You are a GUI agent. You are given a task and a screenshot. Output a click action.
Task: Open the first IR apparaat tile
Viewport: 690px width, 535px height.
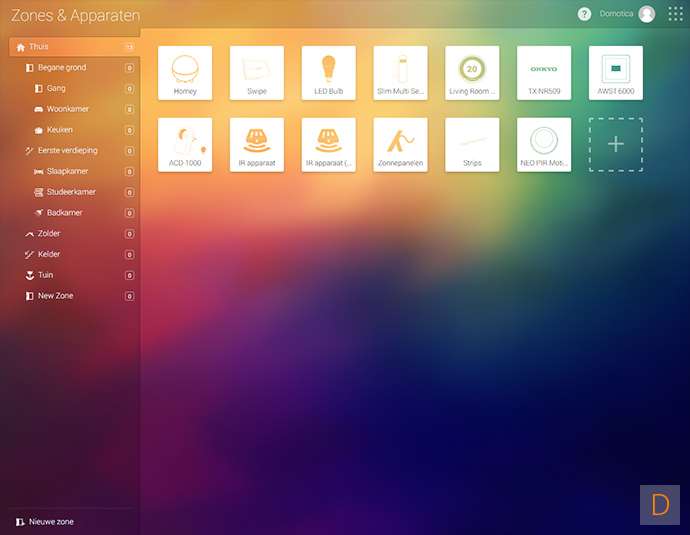[257, 145]
